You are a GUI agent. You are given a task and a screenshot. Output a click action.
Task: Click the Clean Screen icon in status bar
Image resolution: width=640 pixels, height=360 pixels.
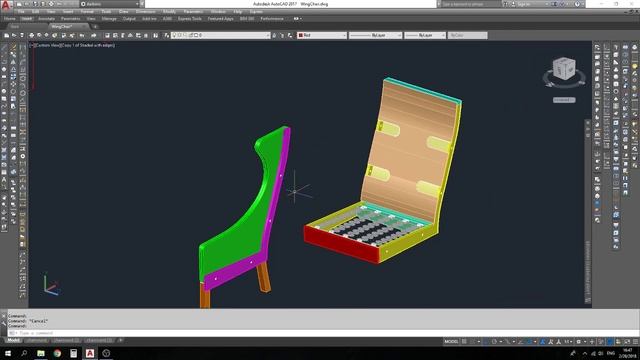(627, 342)
